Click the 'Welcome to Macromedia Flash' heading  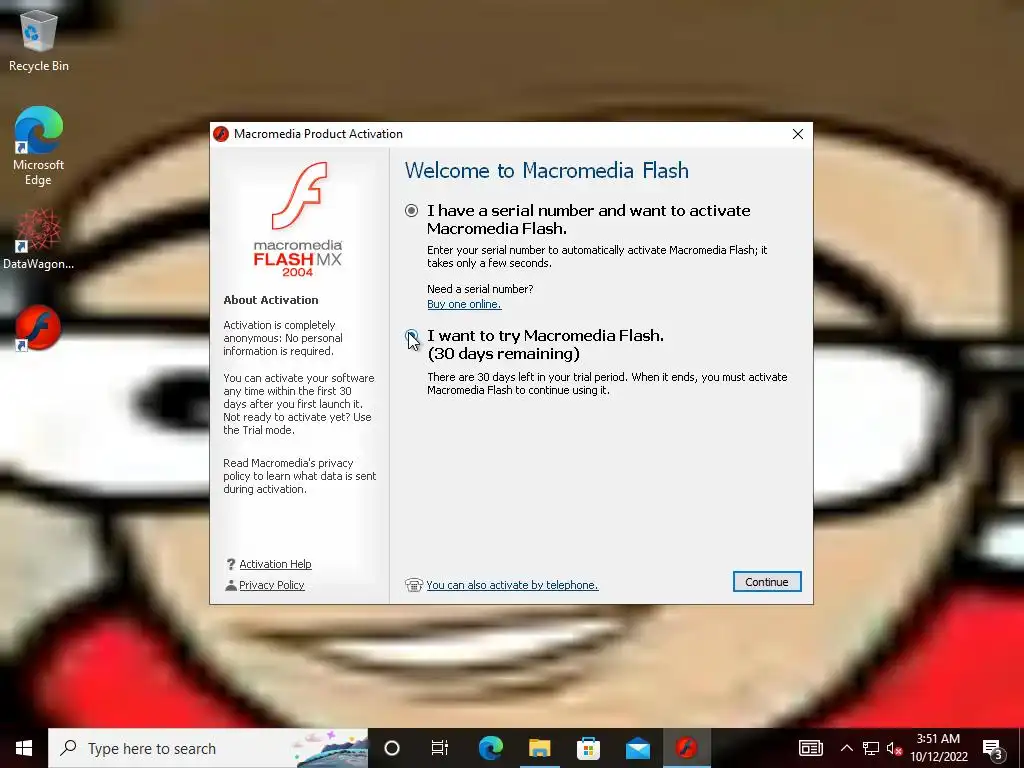click(547, 171)
